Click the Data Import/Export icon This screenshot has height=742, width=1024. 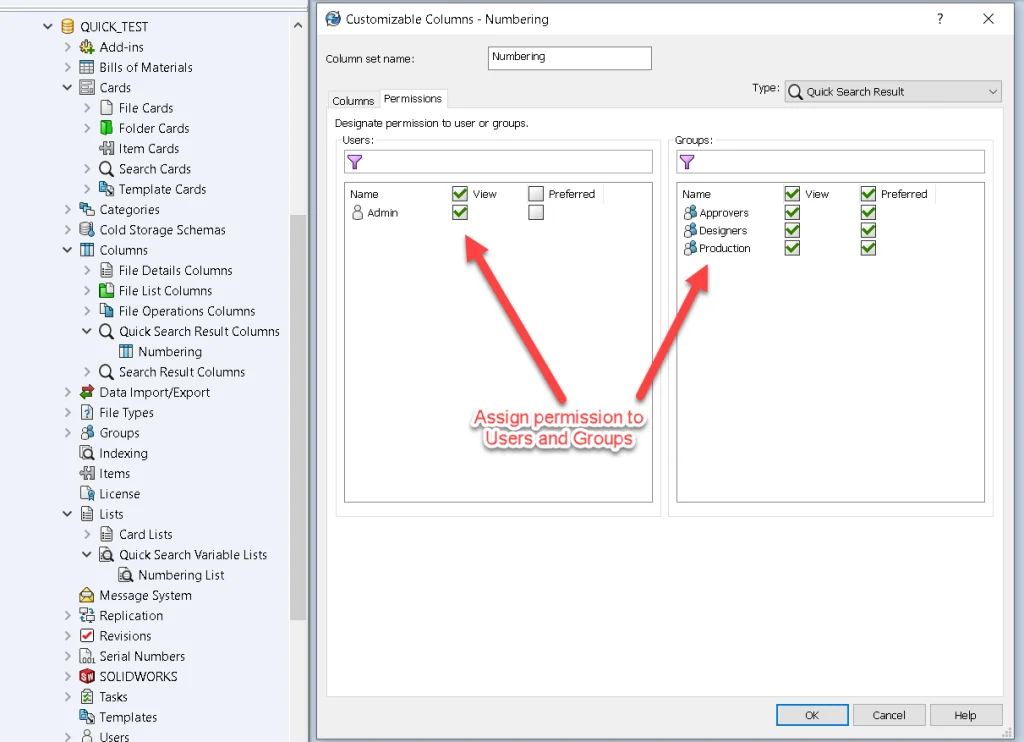click(87, 392)
